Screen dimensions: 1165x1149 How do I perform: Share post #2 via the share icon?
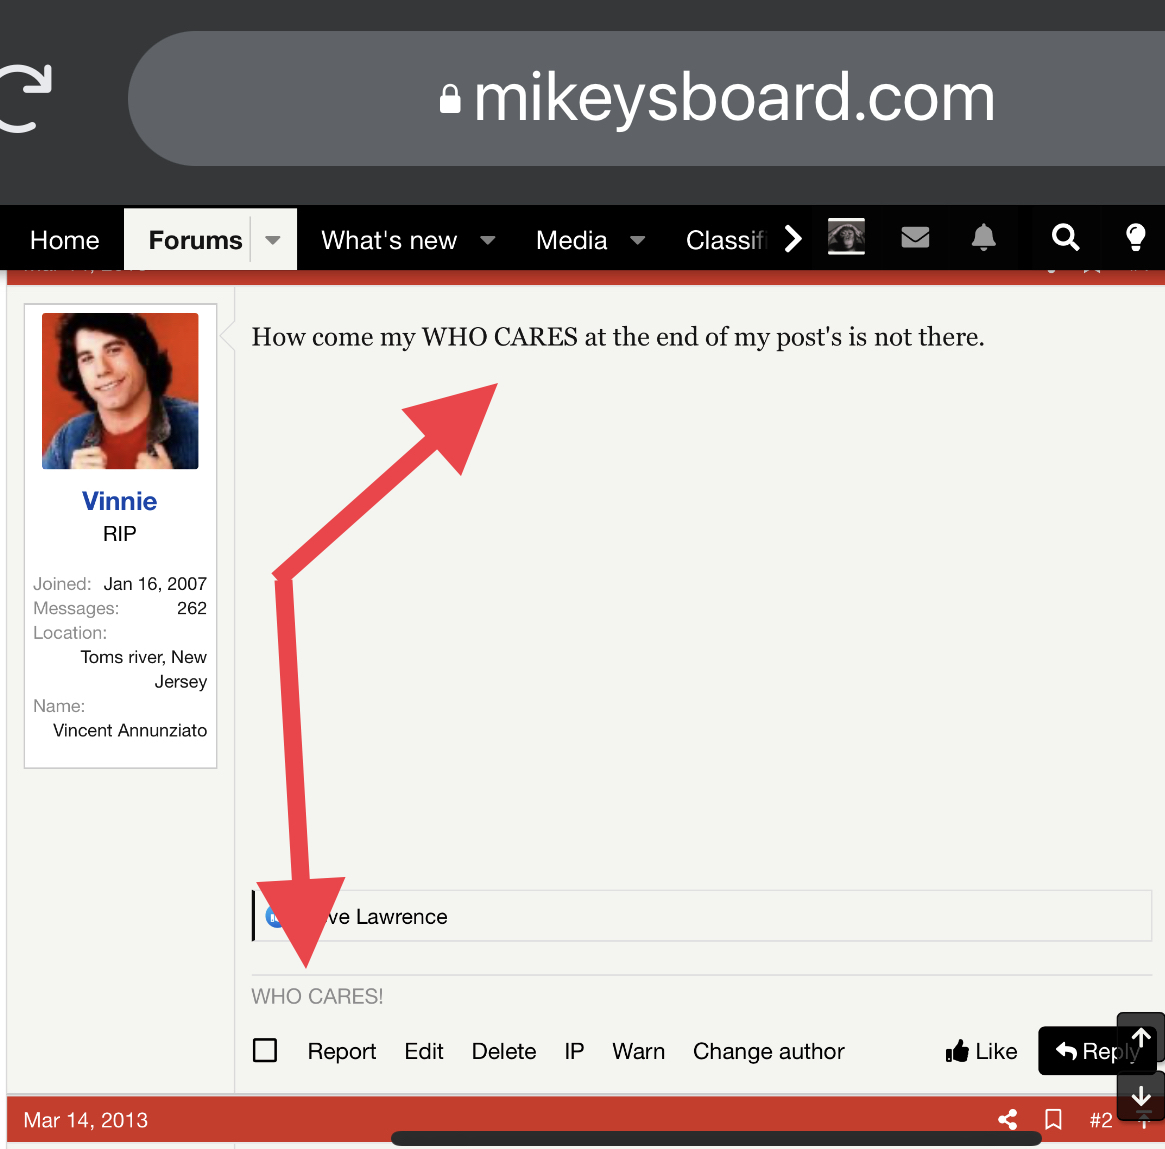[x=1008, y=1120]
